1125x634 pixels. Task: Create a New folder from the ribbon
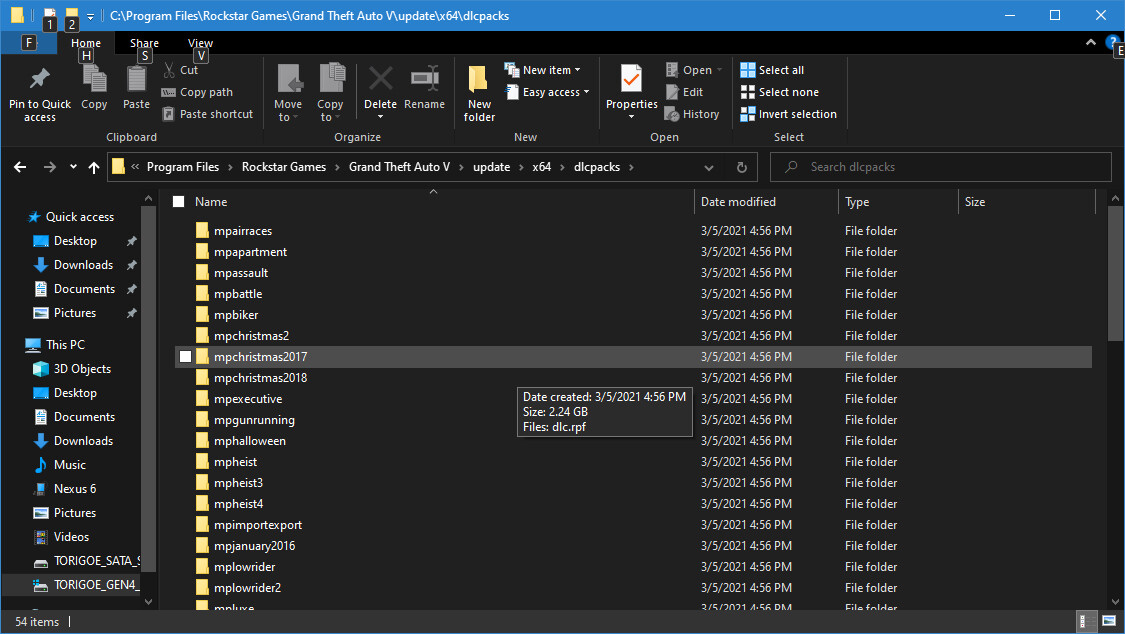coord(479,91)
